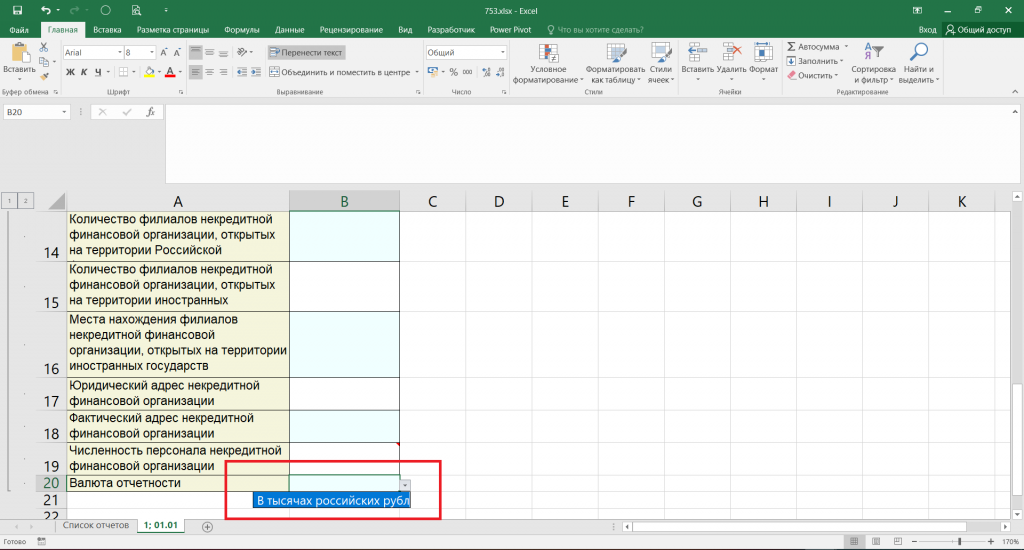This screenshot has height=550, width=1024.
Task: Switch to the Данные tab
Action: pos(289,29)
